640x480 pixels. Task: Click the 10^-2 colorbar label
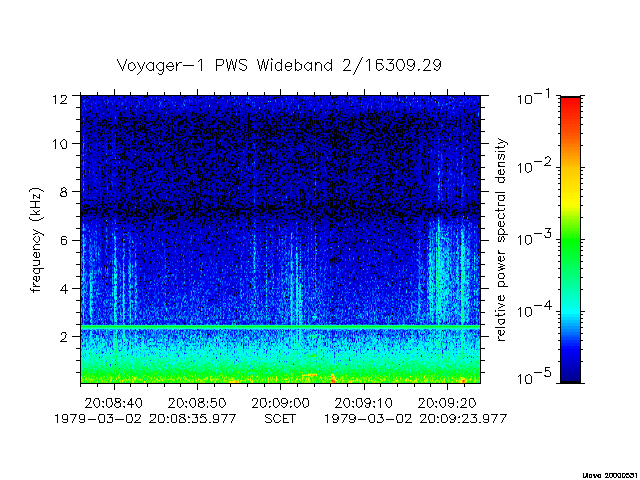535,166
